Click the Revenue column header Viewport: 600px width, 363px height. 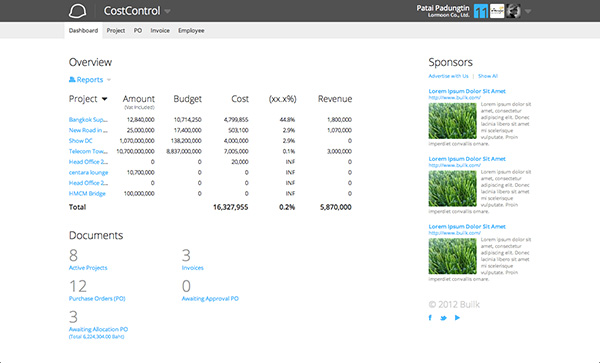[x=335, y=99]
